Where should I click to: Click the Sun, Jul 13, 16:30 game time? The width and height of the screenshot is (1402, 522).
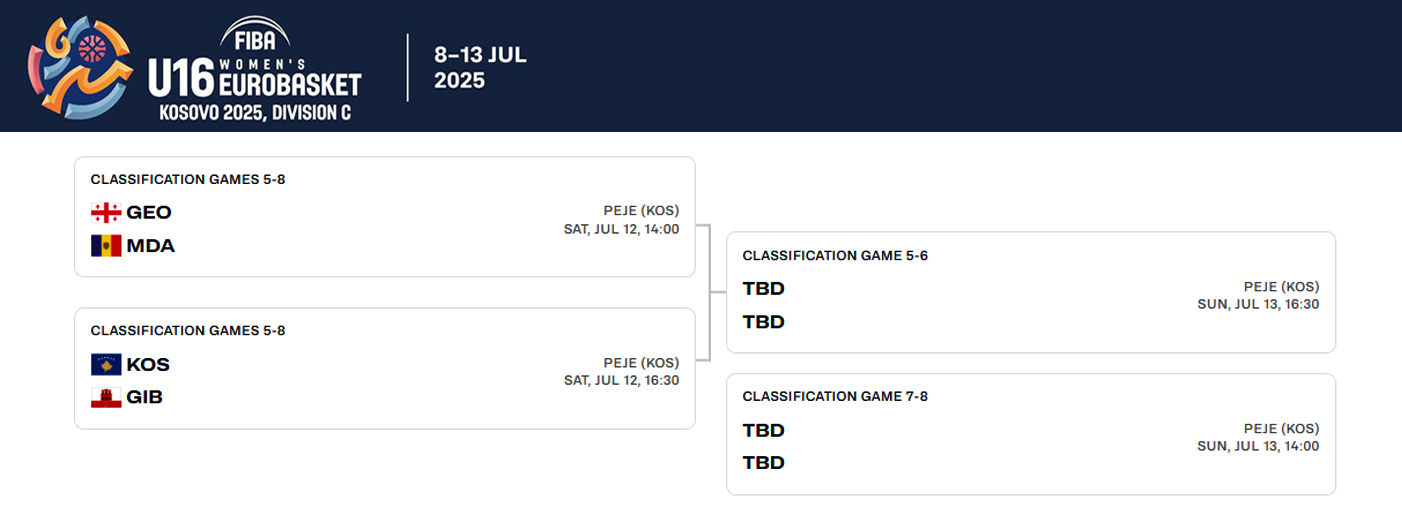pyautogui.click(x=1258, y=304)
